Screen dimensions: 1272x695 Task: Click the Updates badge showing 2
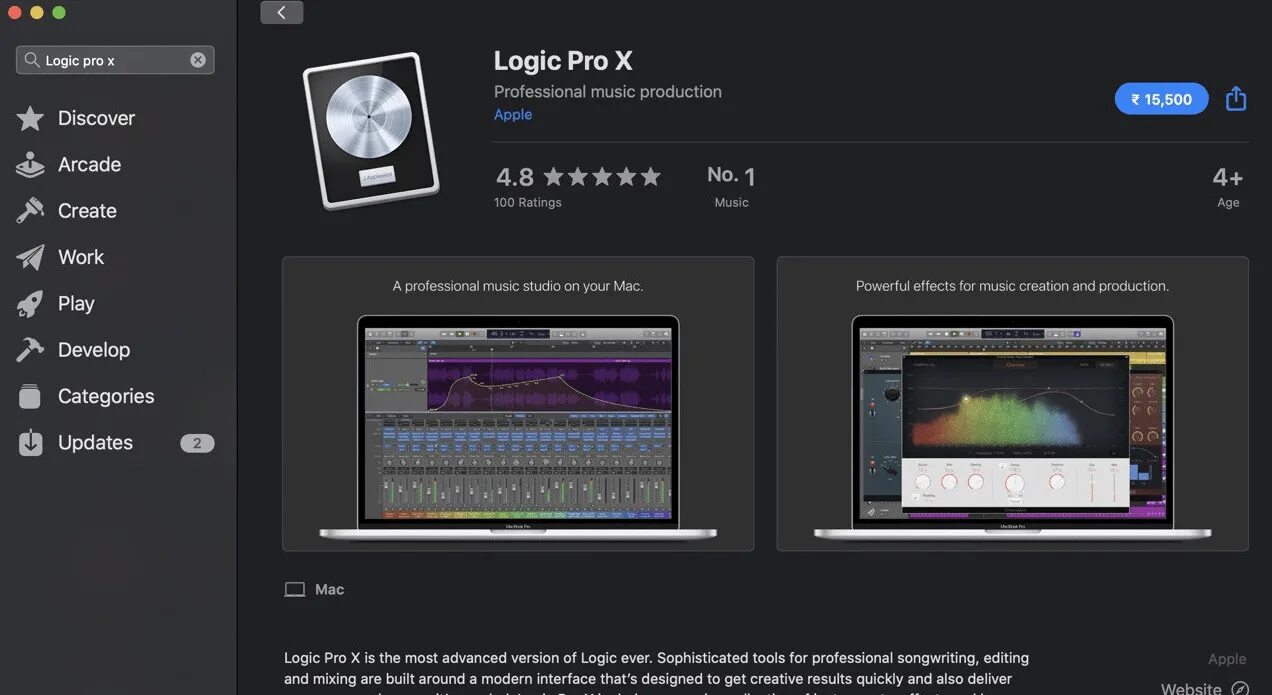pos(197,443)
